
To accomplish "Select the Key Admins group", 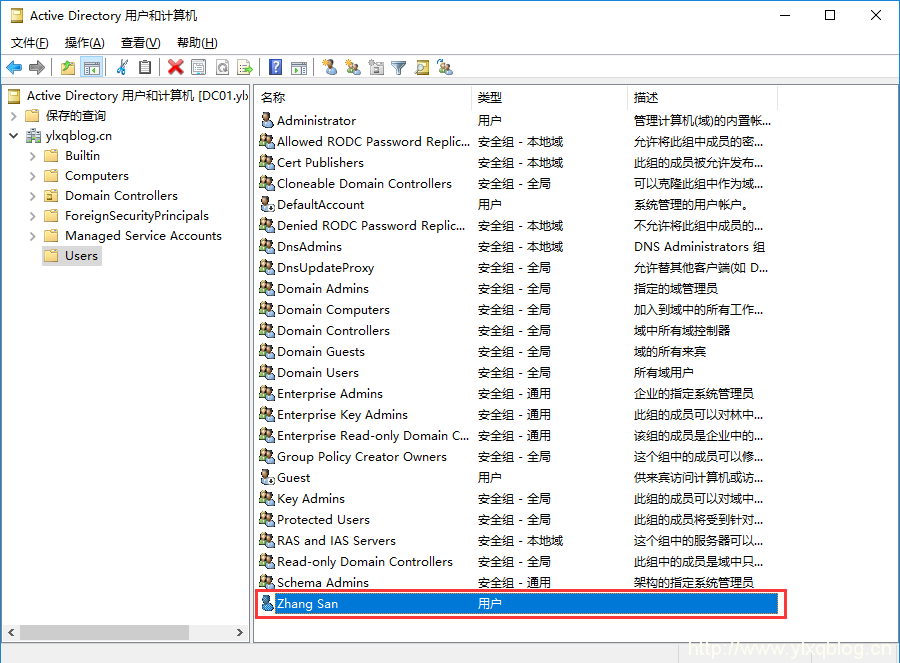I will (x=311, y=499).
